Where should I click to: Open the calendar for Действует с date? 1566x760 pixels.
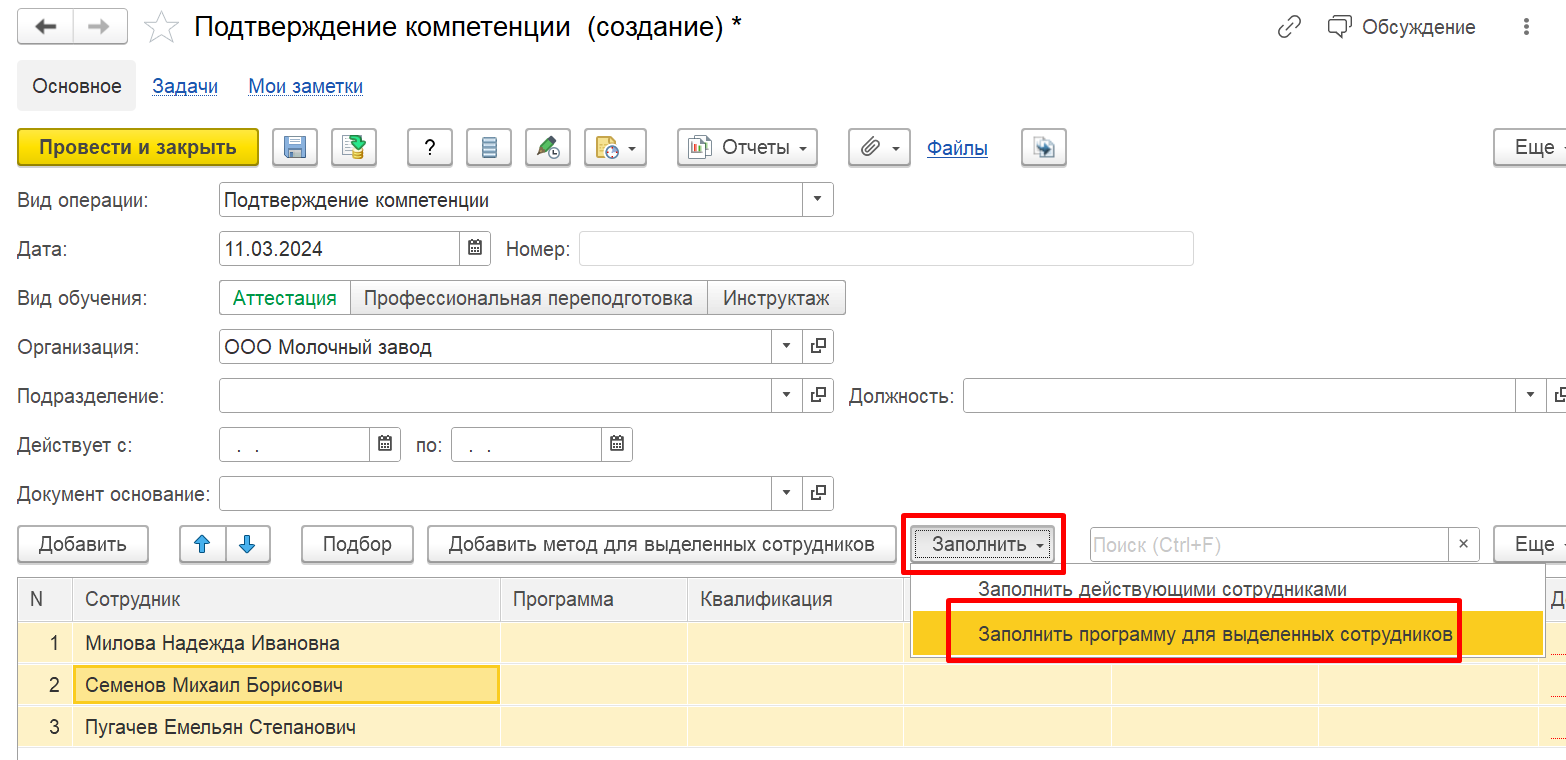(x=385, y=445)
